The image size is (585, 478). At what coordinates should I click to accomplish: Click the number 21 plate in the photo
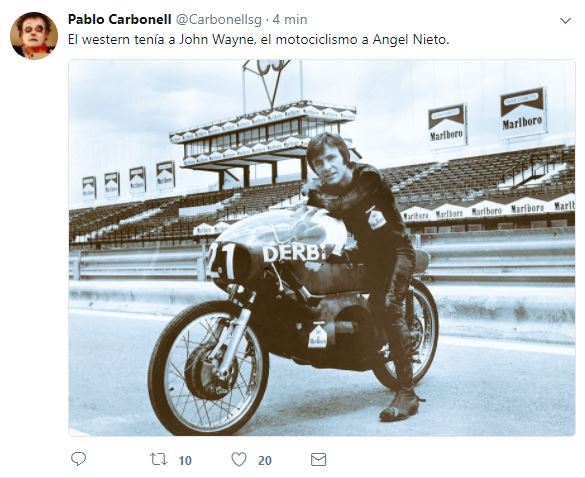click(221, 260)
